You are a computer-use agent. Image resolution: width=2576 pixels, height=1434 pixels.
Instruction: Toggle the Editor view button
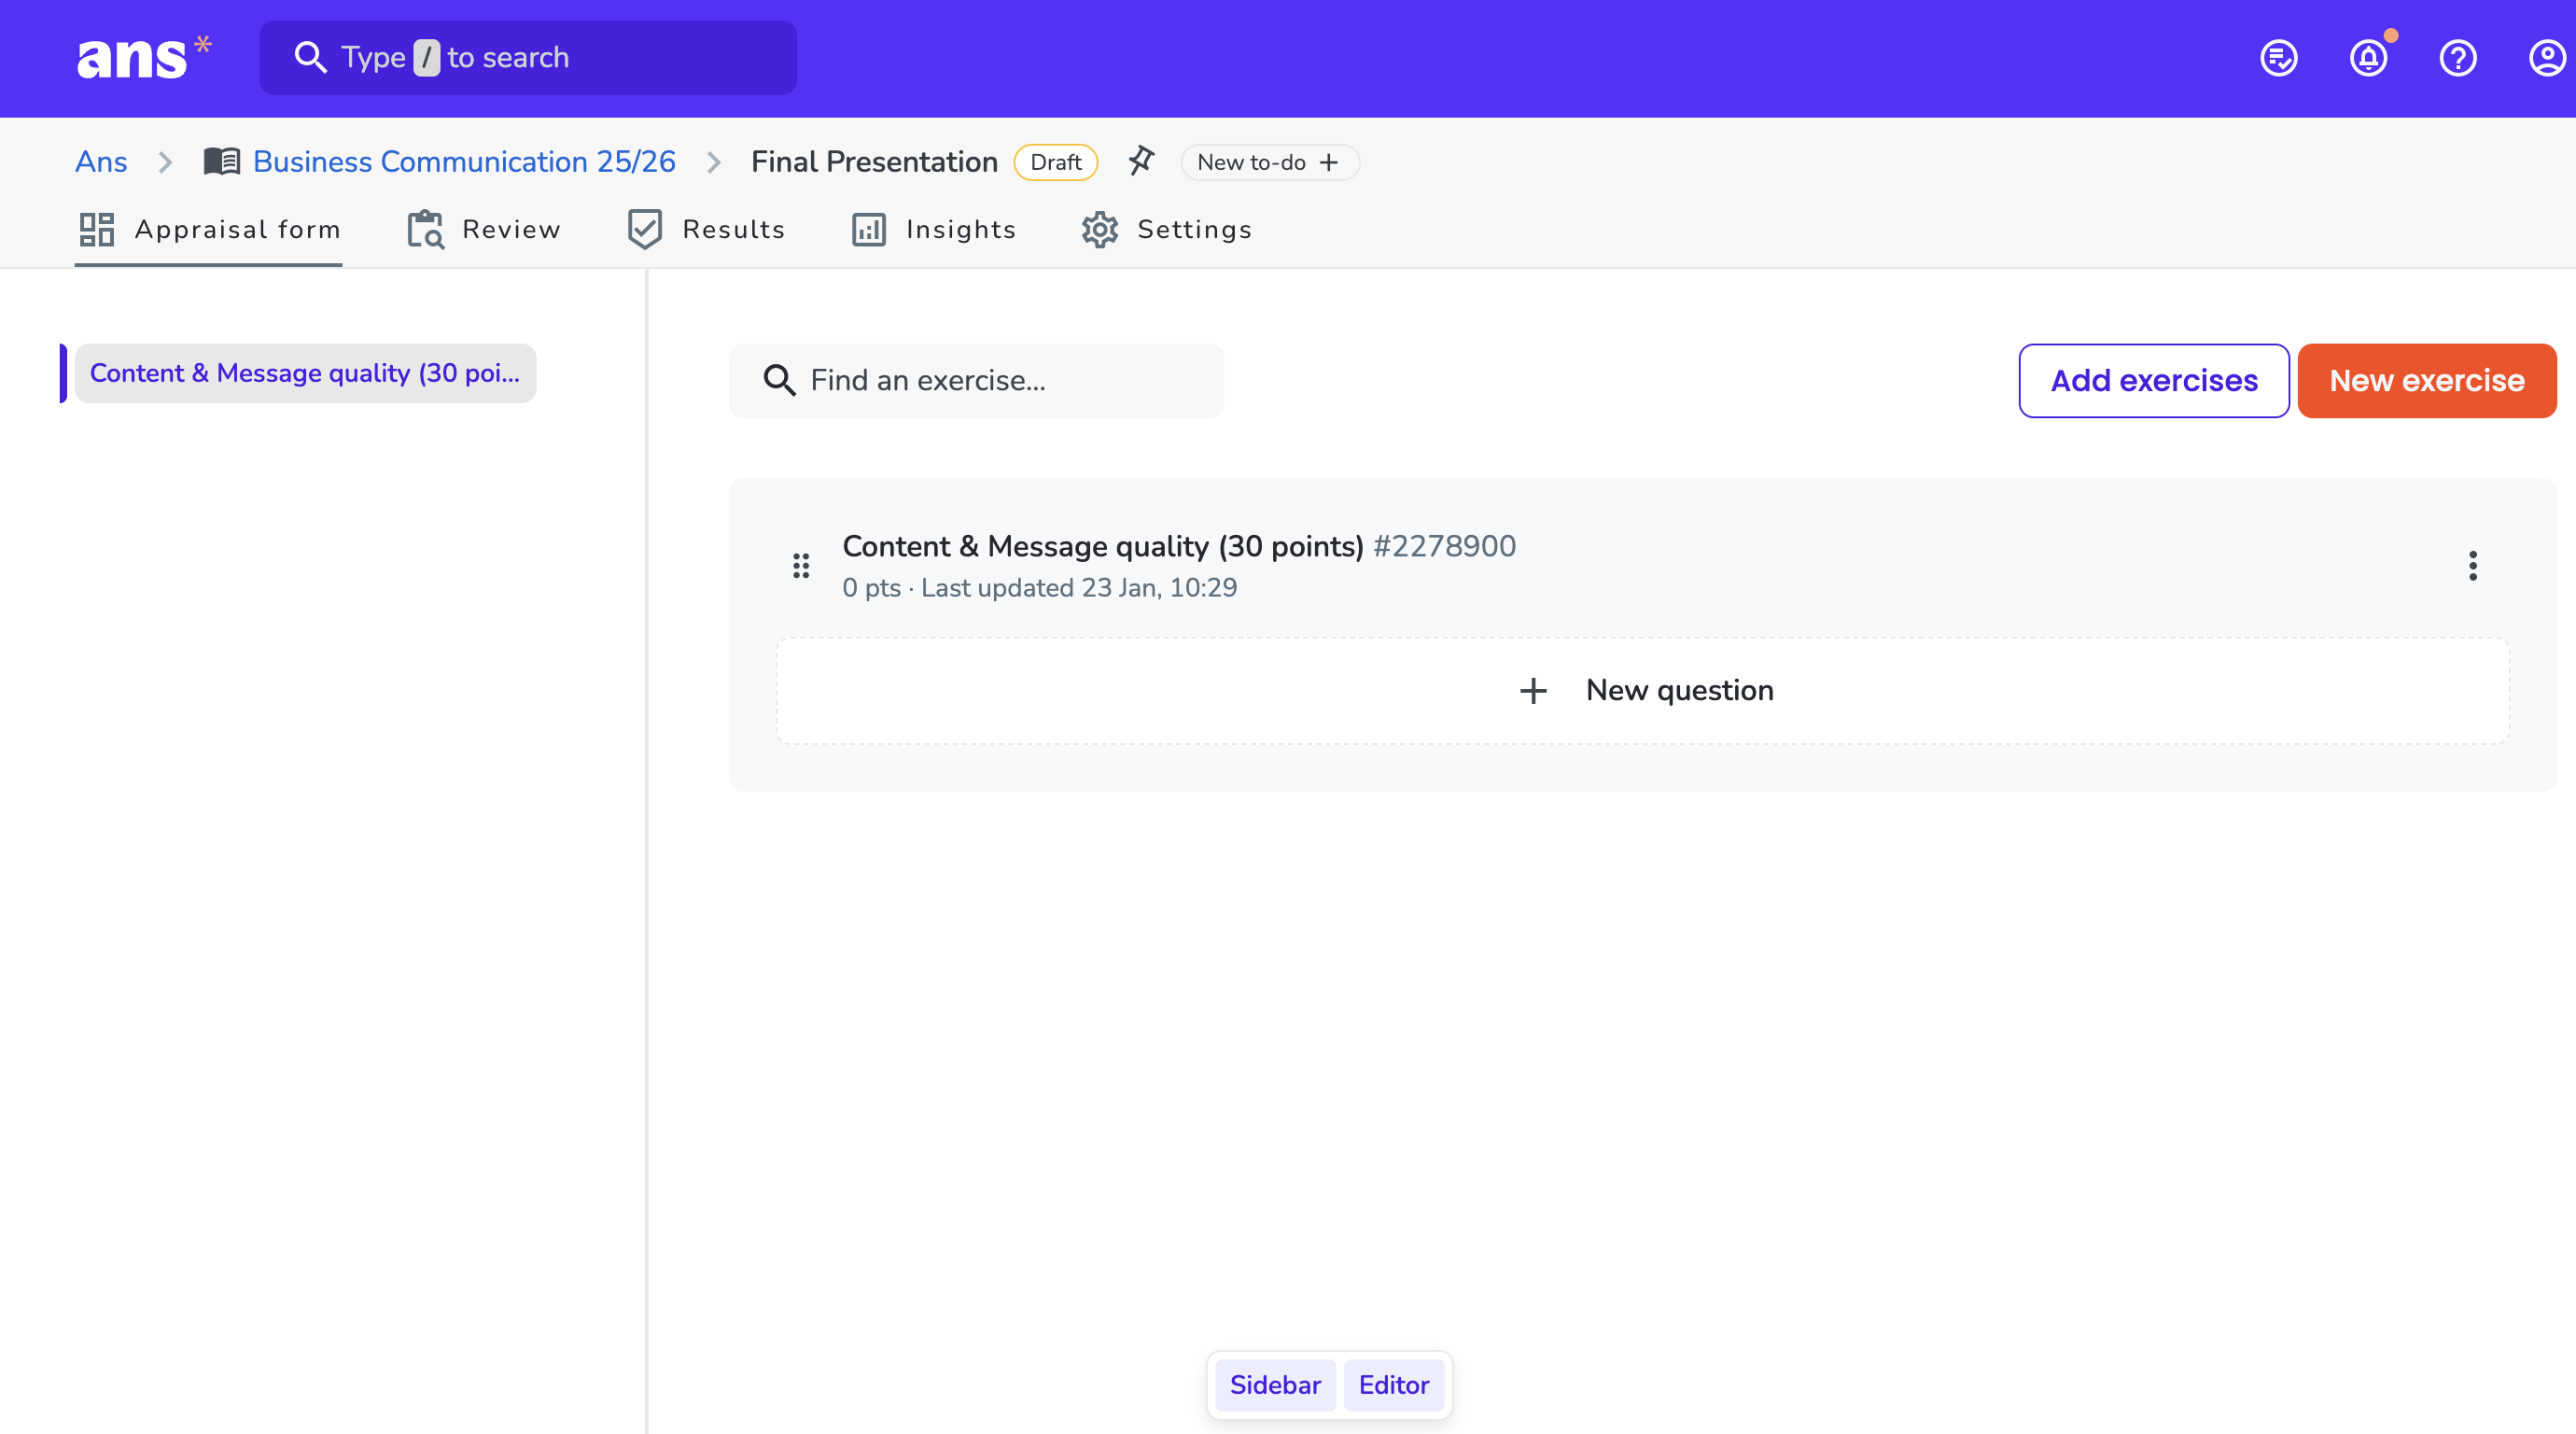(x=1393, y=1385)
